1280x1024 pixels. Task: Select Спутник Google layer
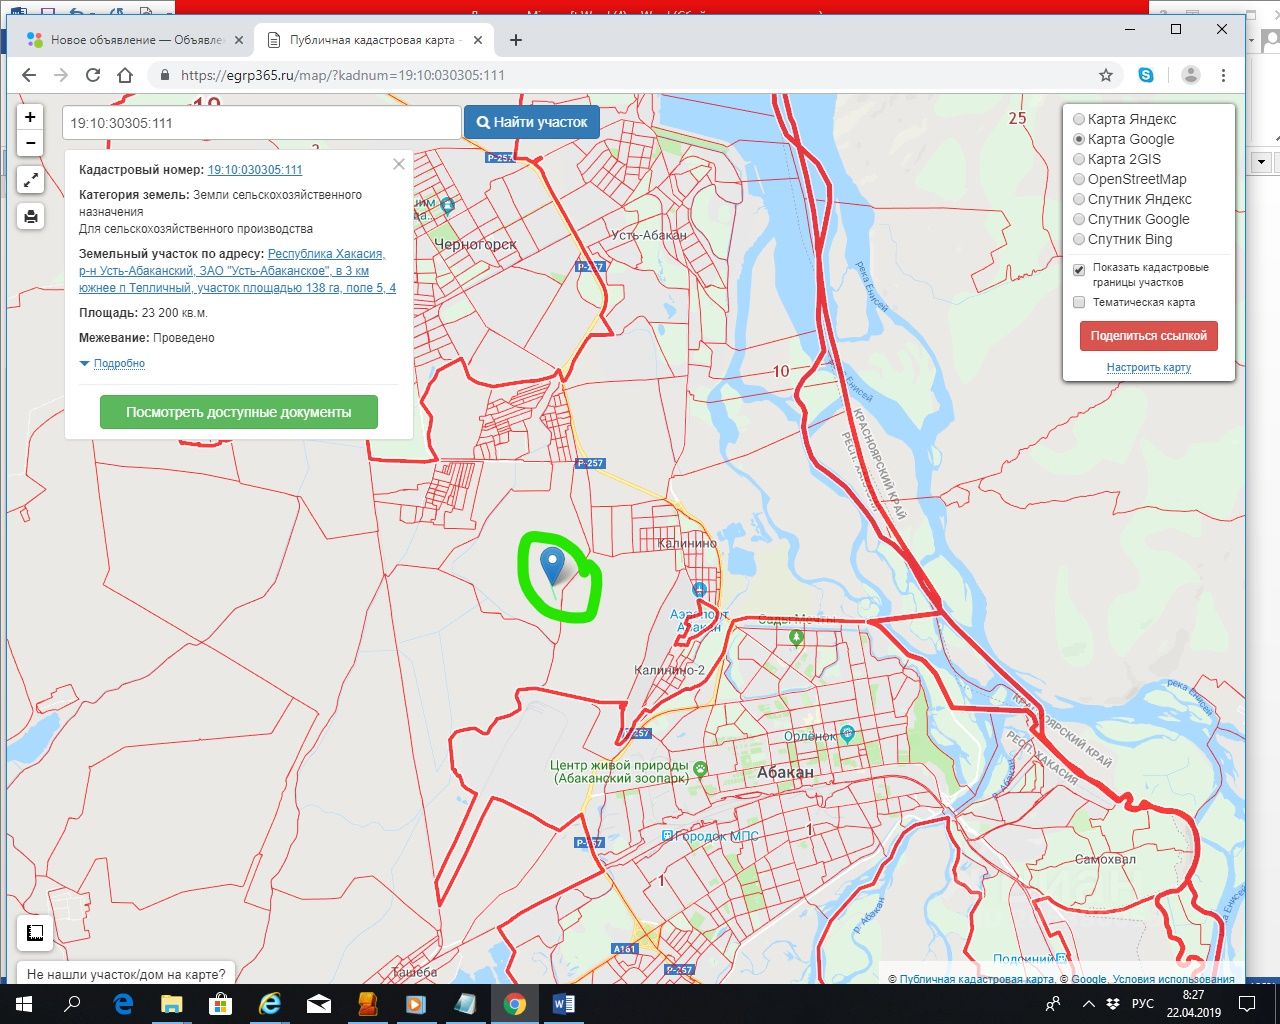click(1079, 219)
